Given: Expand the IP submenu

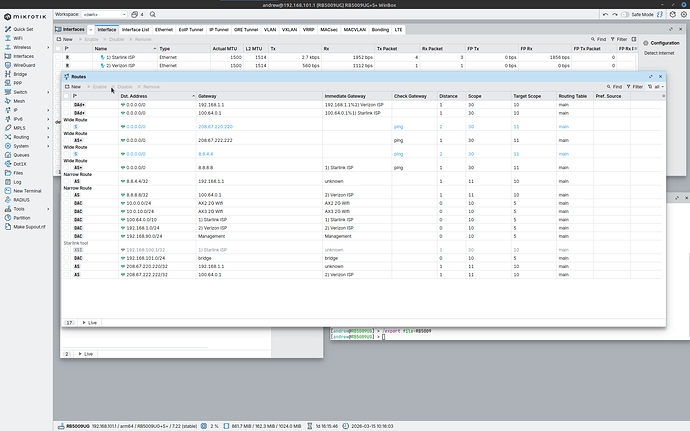Looking at the screenshot, I should [x=48, y=110].
